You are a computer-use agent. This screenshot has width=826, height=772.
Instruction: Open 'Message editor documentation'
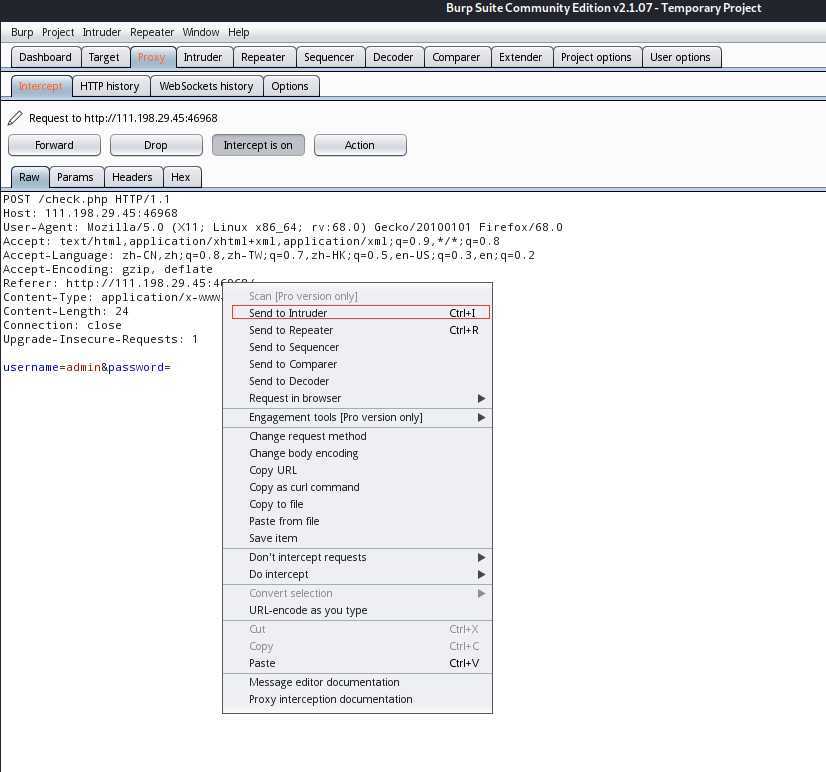coord(358,682)
